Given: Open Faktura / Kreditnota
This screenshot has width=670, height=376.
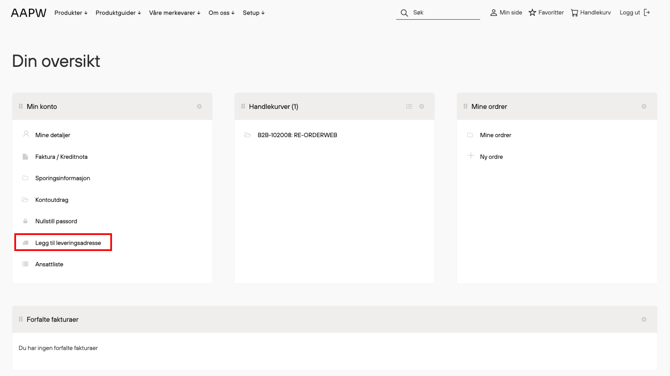Looking at the screenshot, I should [x=61, y=157].
